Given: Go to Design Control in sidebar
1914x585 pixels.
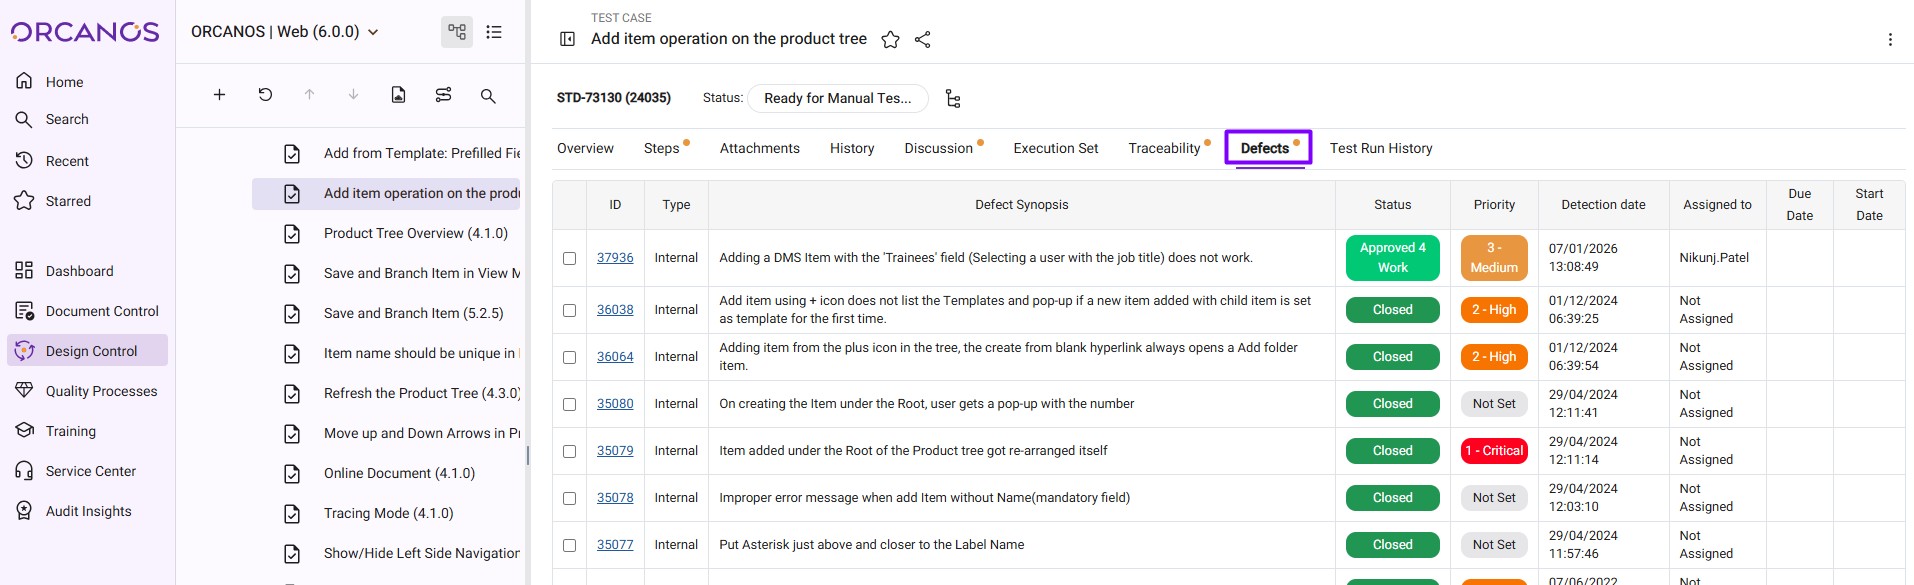Looking at the screenshot, I should point(91,351).
